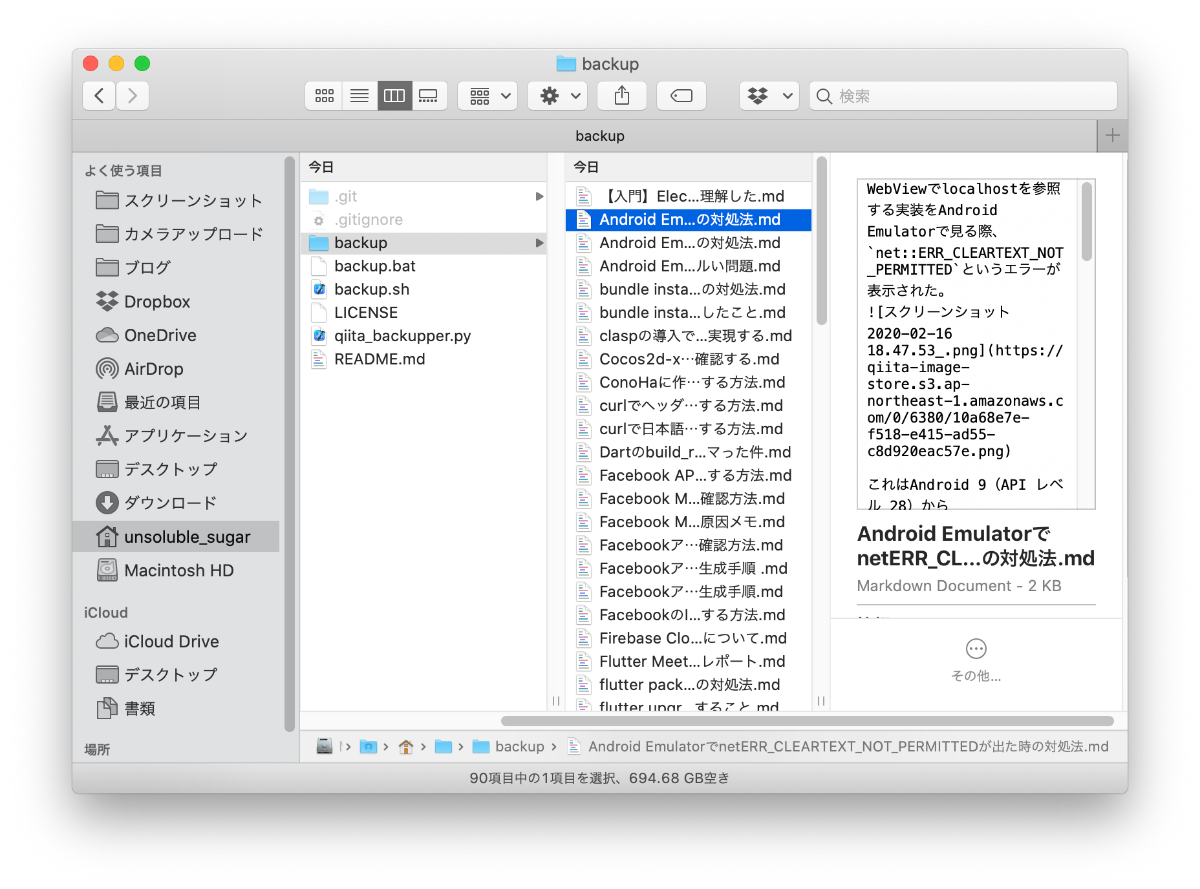Viewport: 1200px width, 889px height.
Task: Expand the .git folder arrow
Action: tap(540, 196)
